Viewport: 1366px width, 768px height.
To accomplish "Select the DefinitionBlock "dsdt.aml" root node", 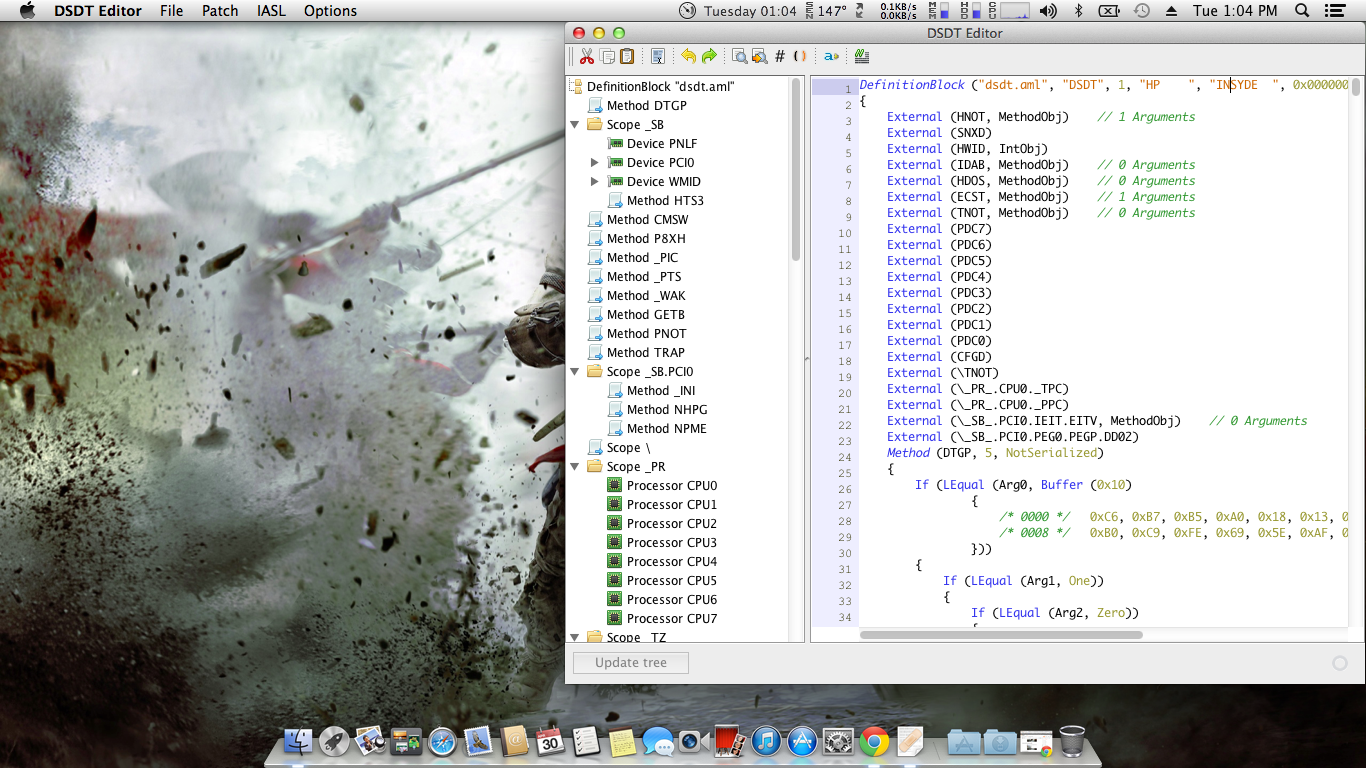I will [660, 86].
